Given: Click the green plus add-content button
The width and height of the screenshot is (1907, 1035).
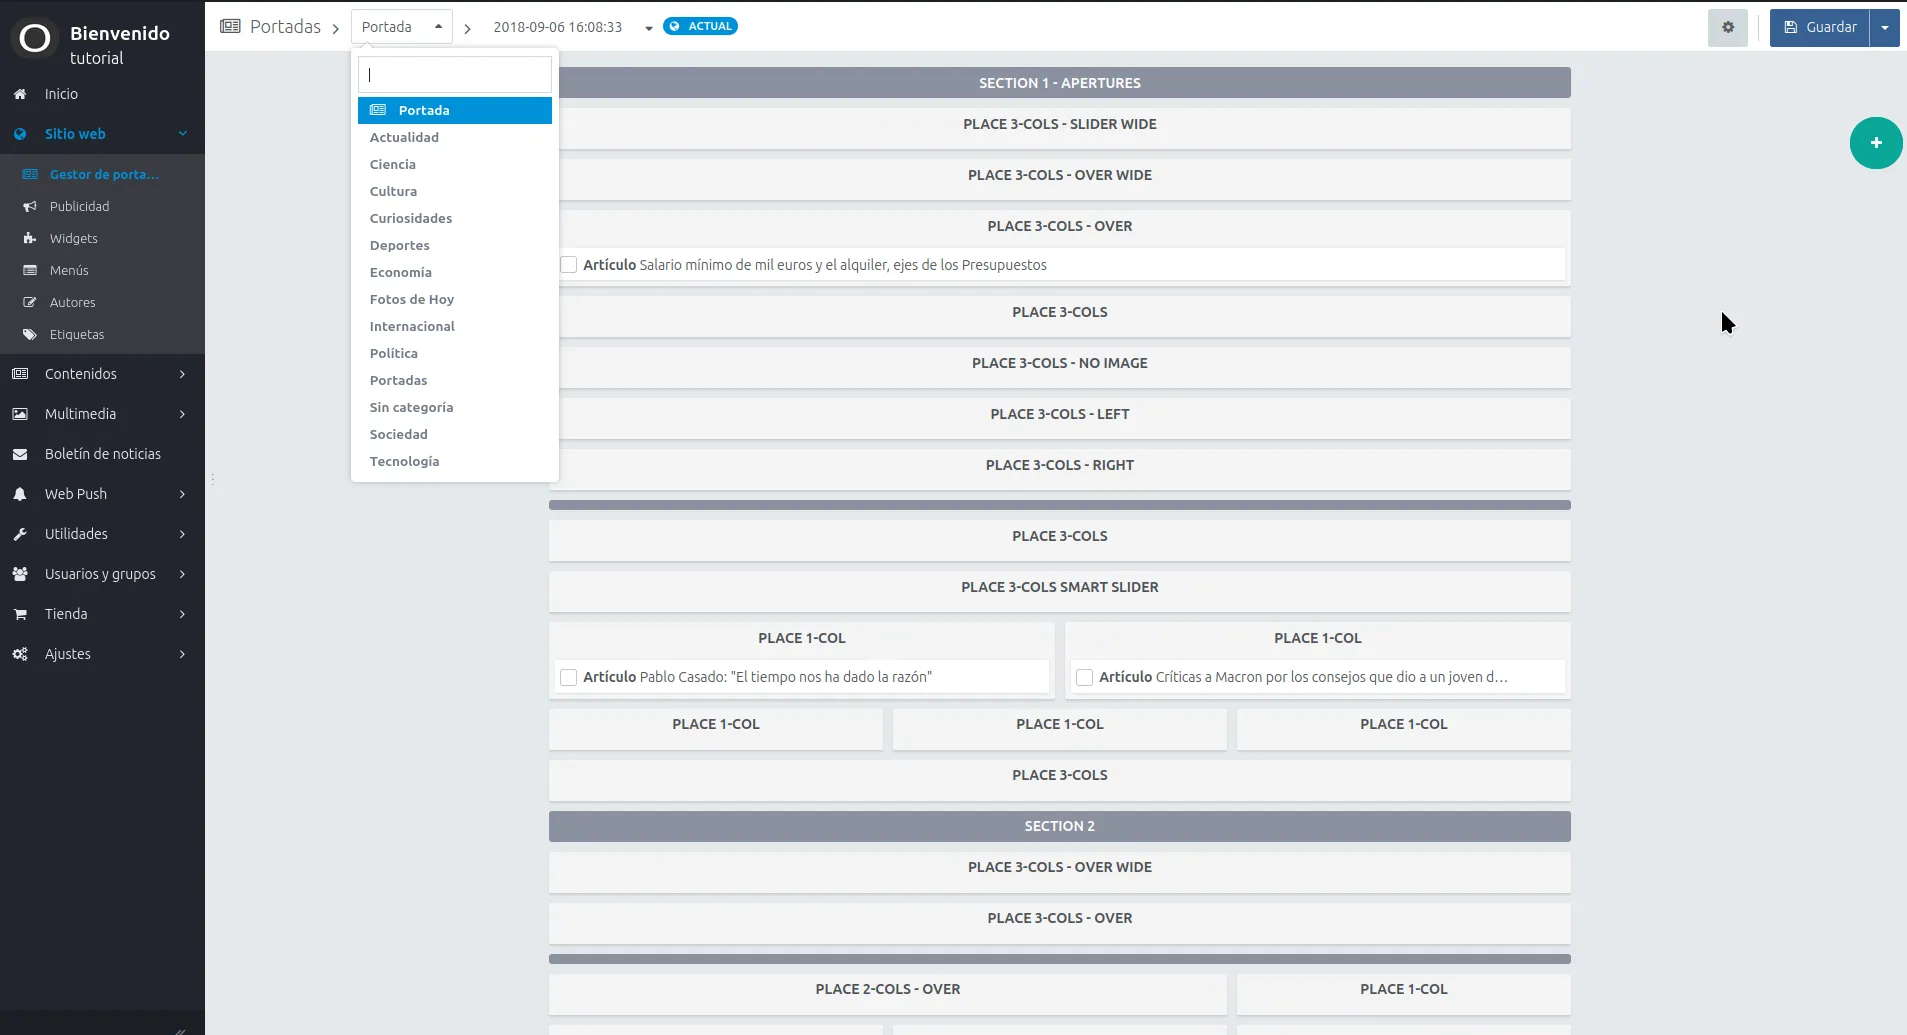Looking at the screenshot, I should [1876, 143].
